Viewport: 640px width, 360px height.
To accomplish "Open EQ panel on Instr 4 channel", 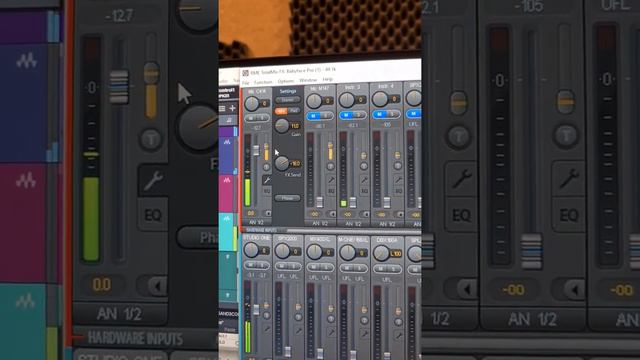I will pyautogui.click(x=398, y=191).
